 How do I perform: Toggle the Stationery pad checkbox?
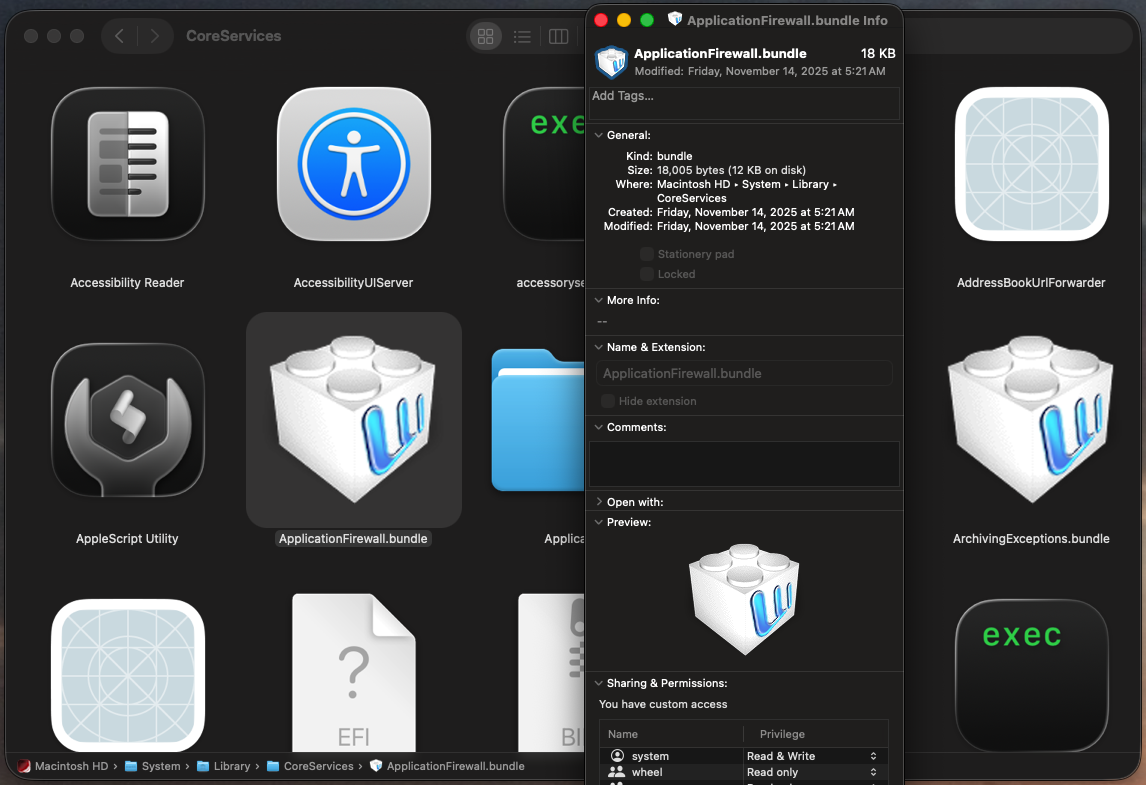click(647, 254)
